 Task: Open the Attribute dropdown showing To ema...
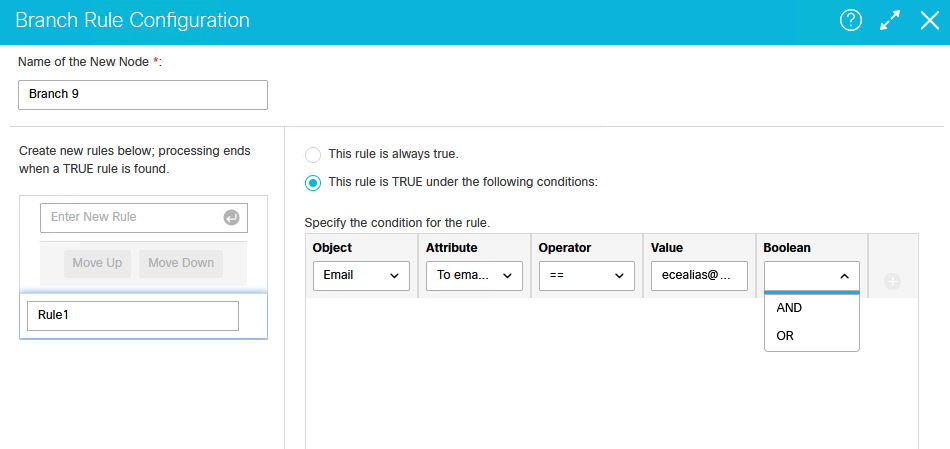coord(474,276)
